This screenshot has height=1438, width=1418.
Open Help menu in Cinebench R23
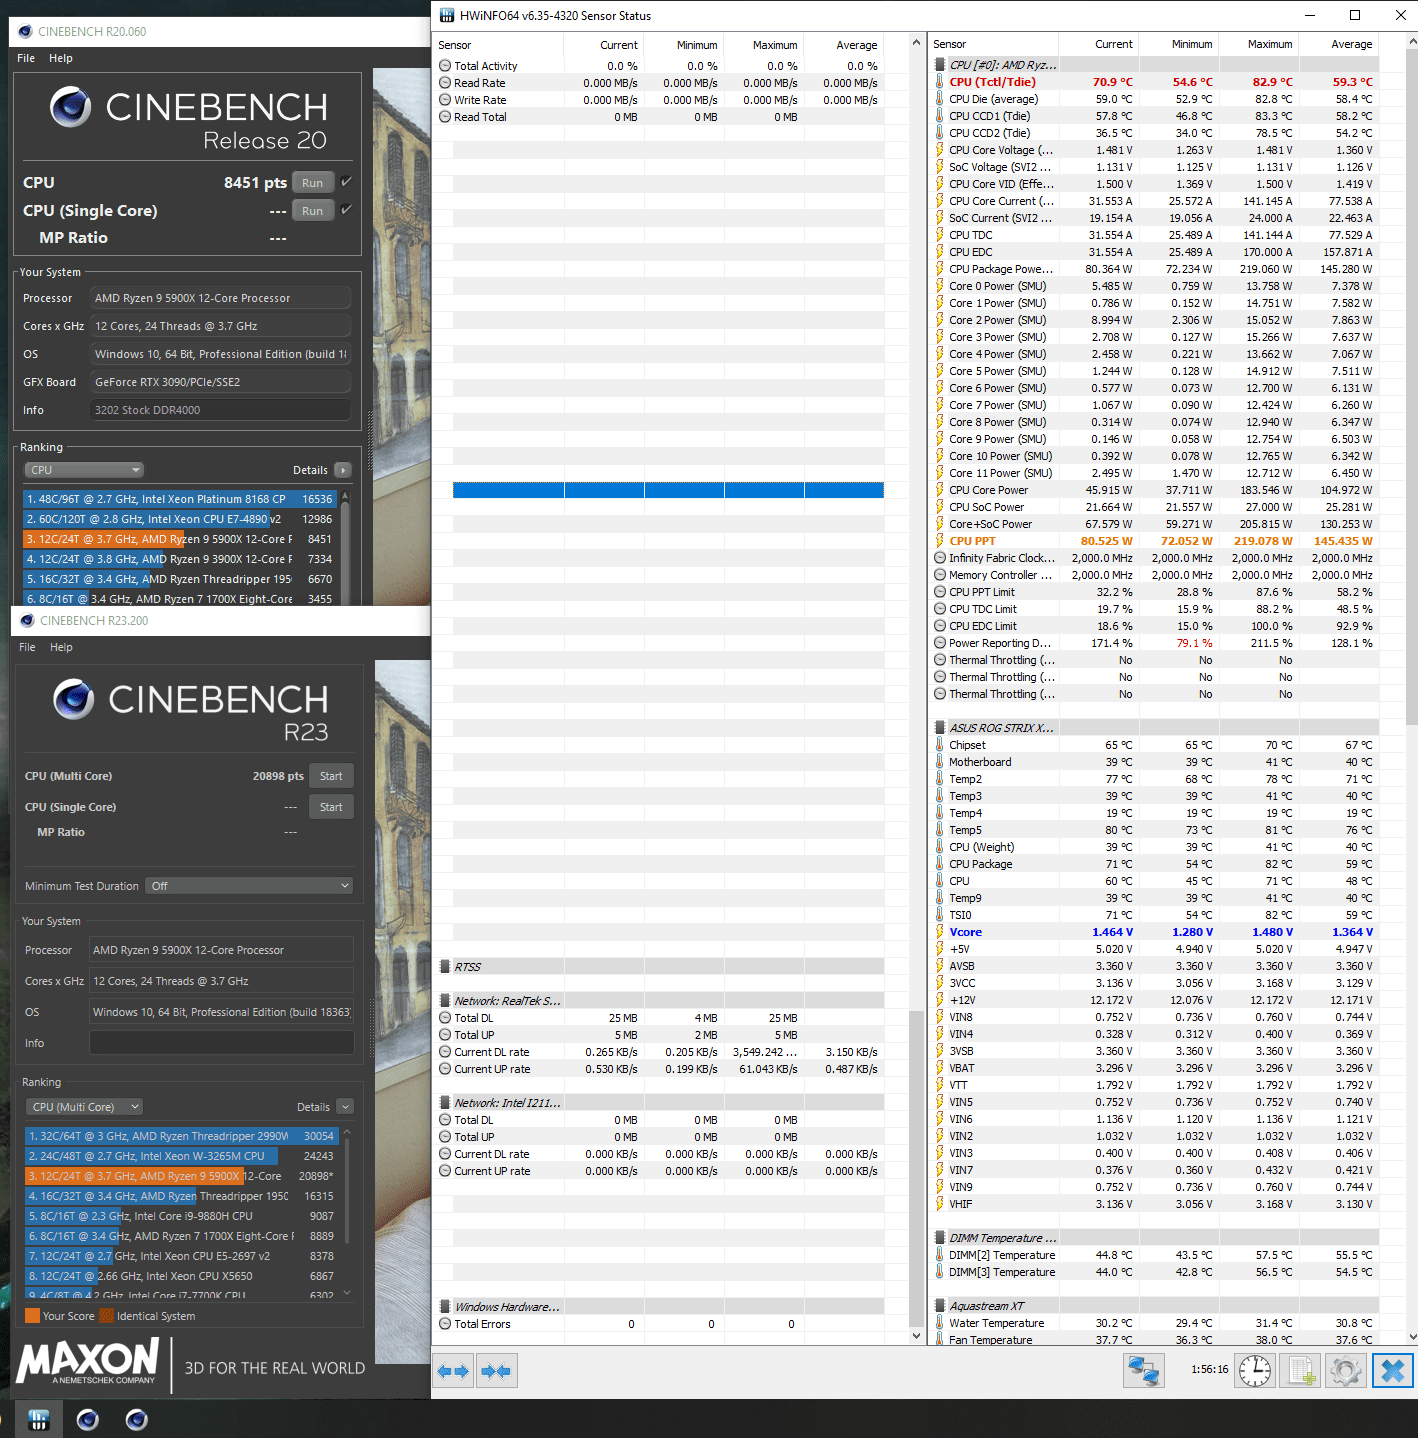(x=62, y=647)
